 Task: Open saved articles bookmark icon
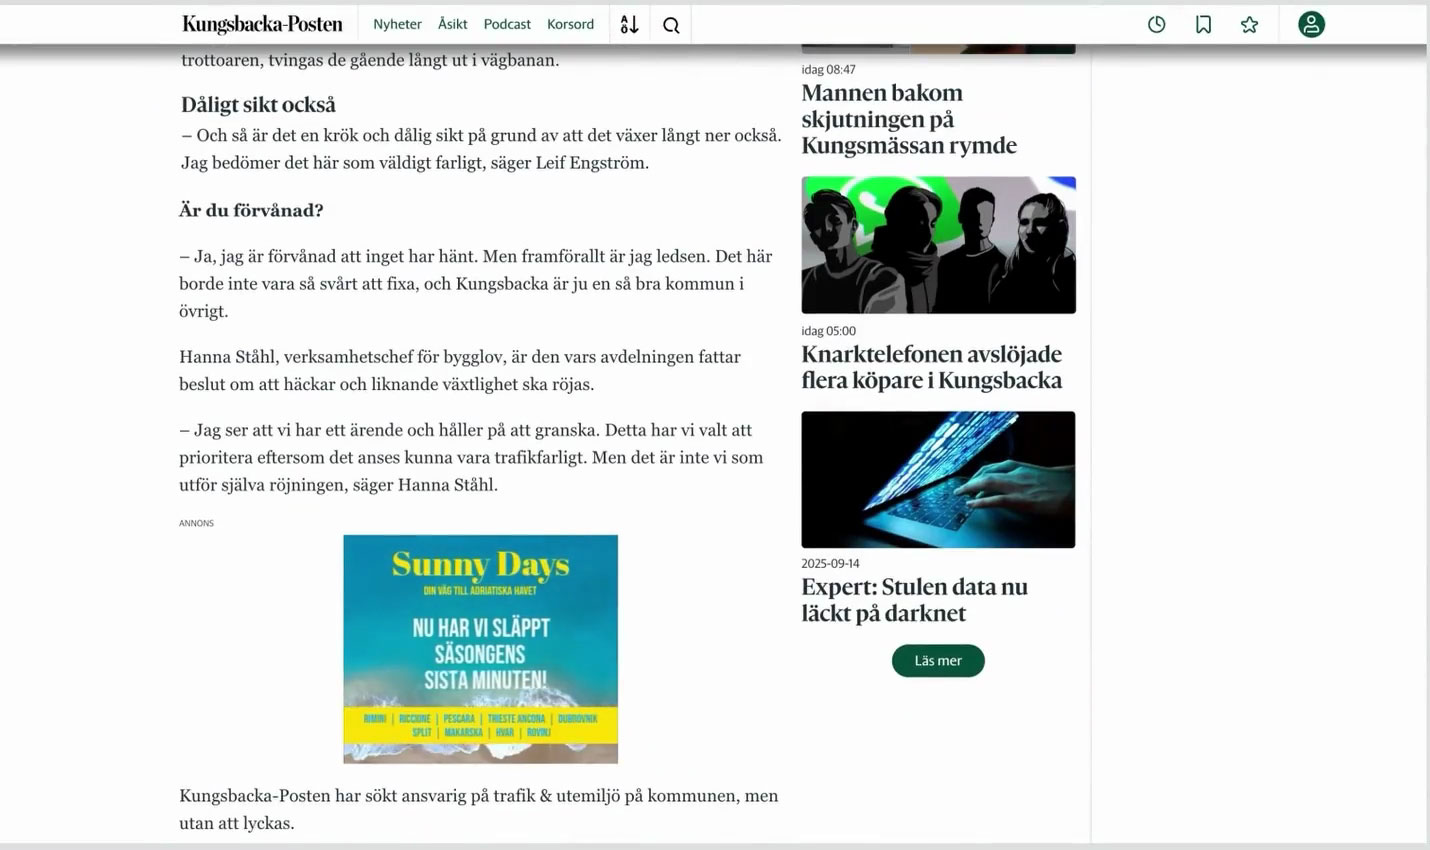click(x=1203, y=25)
